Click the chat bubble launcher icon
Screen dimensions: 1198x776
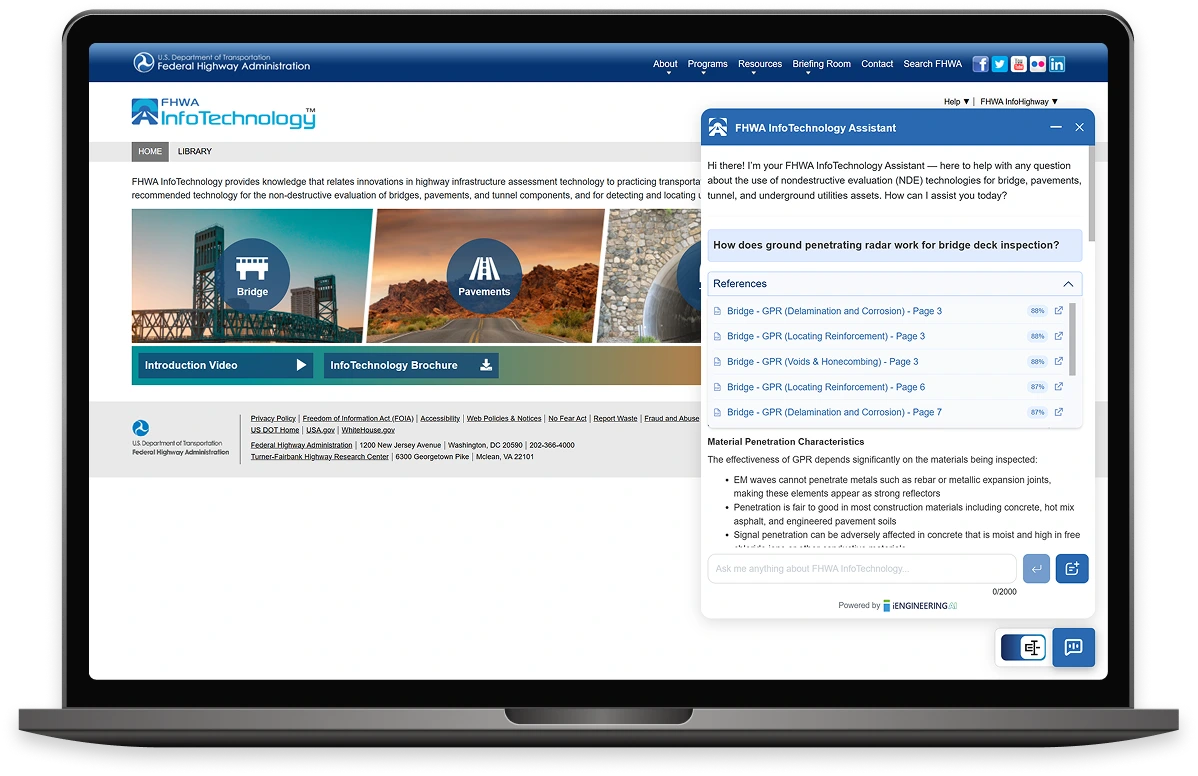click(x=1074, y=647)
